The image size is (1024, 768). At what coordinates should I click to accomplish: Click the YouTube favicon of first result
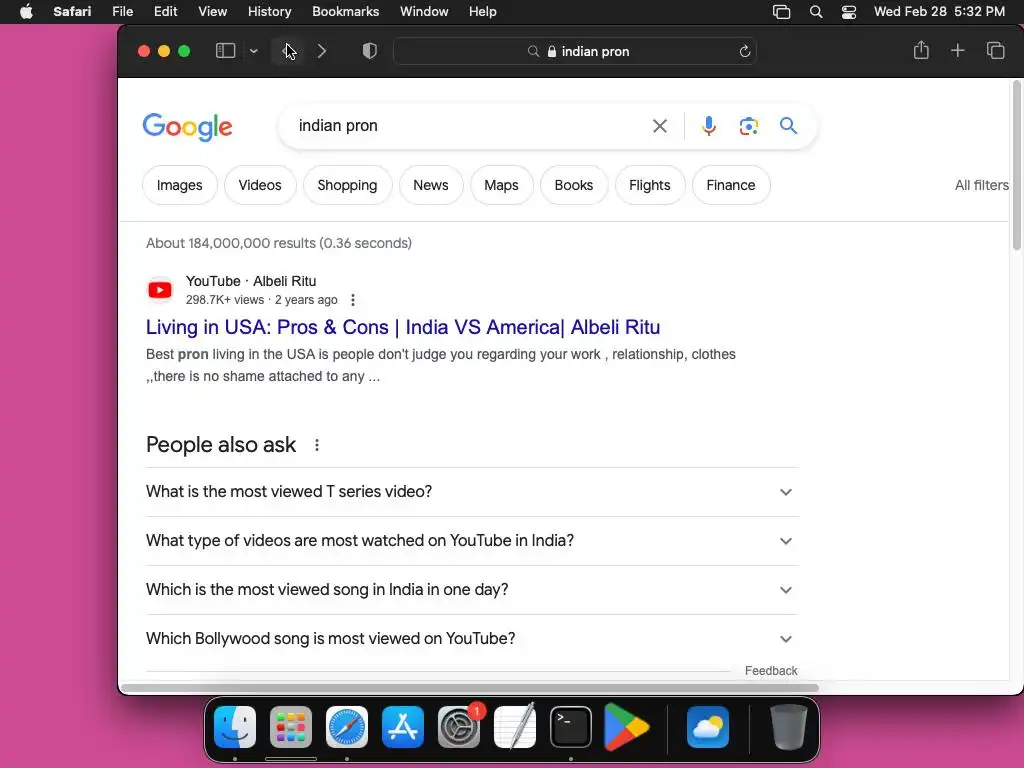pos(160,290)
